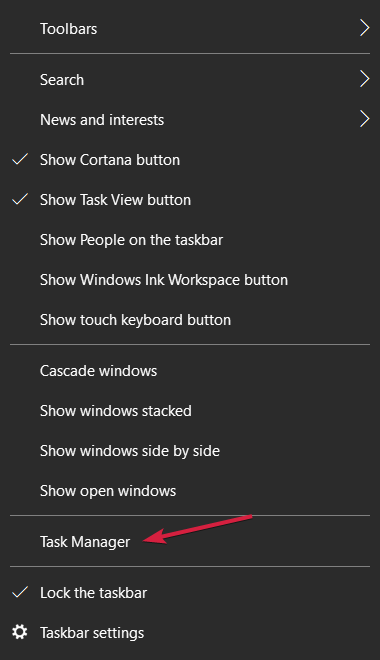Open Task Manager from the menu
Viewport: 380px width, 660px height.
tap(190, 542)
